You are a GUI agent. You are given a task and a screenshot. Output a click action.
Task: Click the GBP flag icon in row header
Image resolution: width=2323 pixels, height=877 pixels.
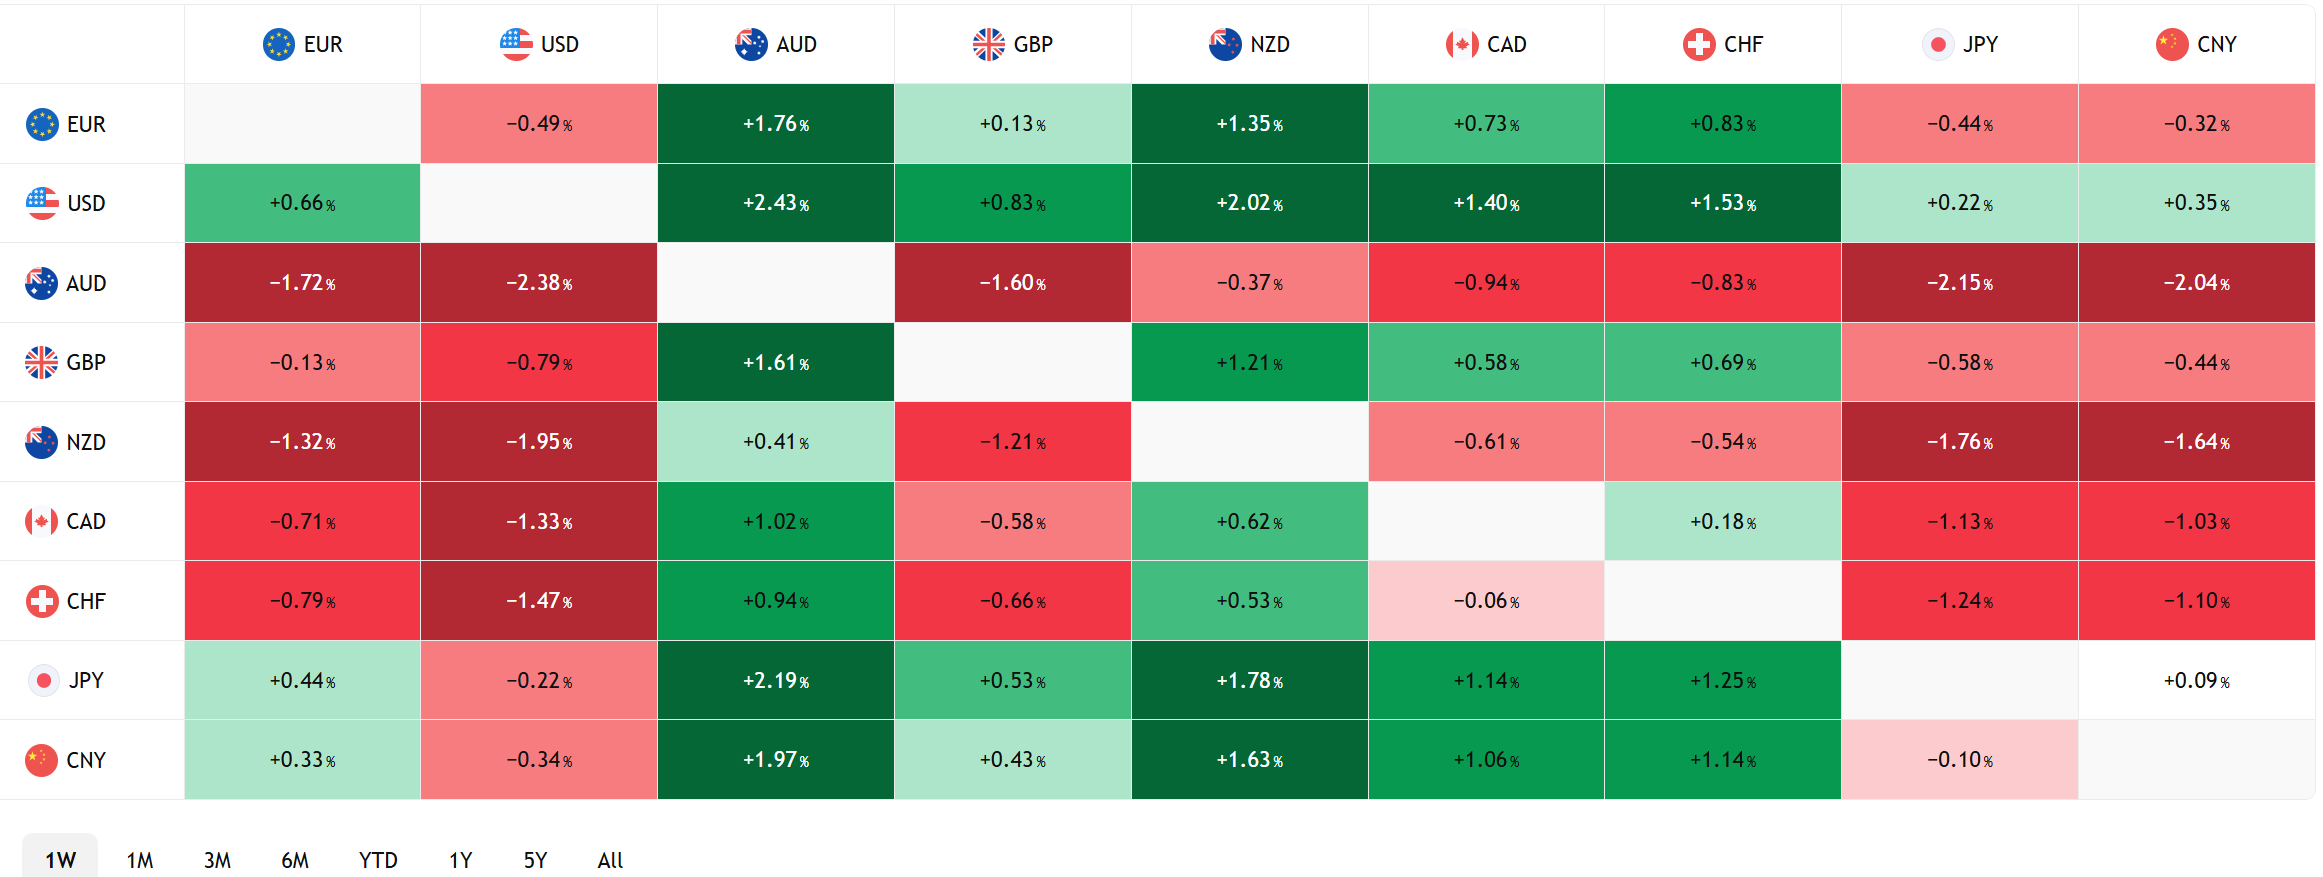pyautogui.click(x=42, y=362)
